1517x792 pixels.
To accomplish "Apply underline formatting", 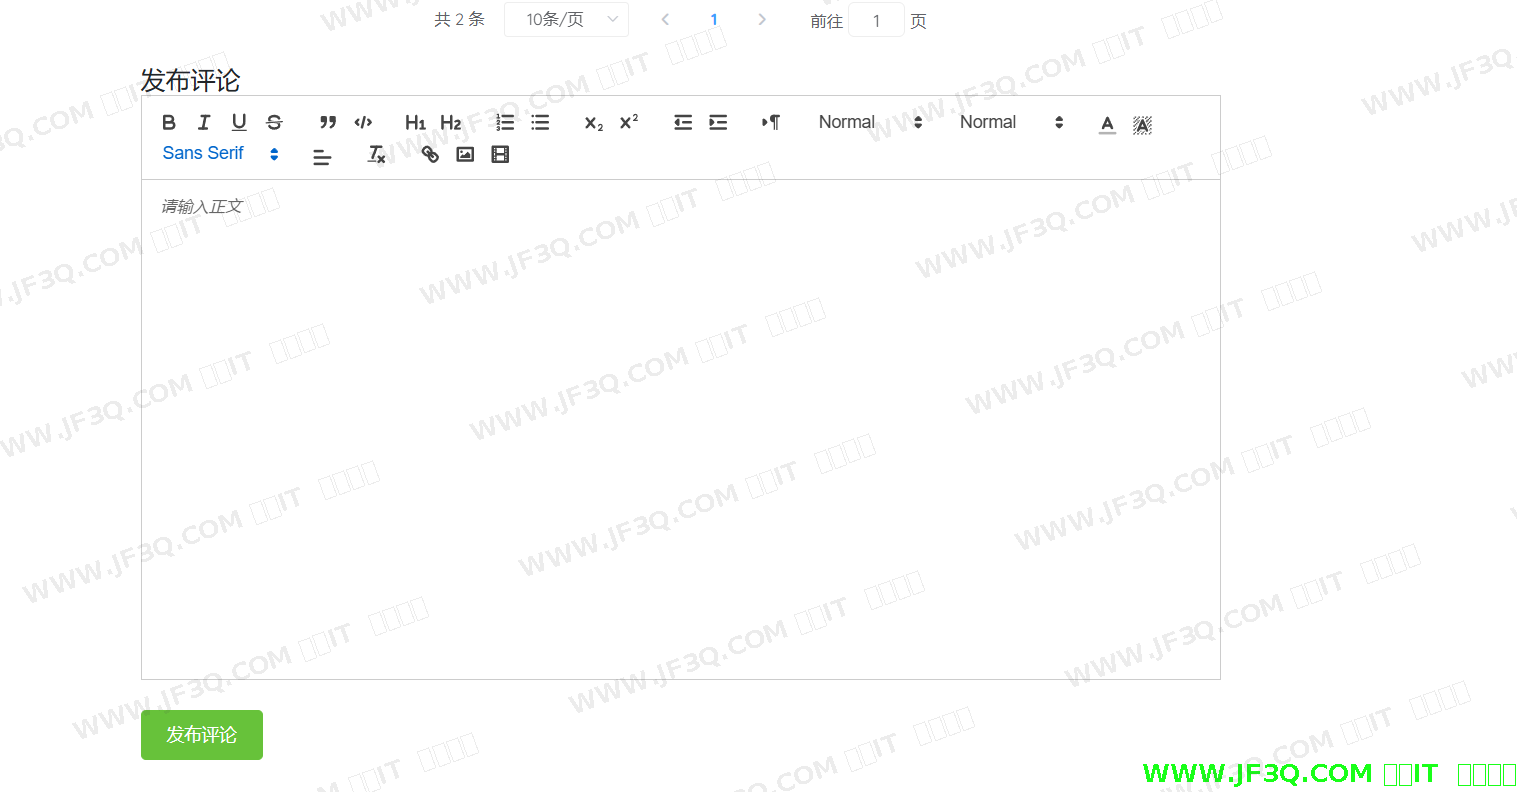I will pos(239,122).
